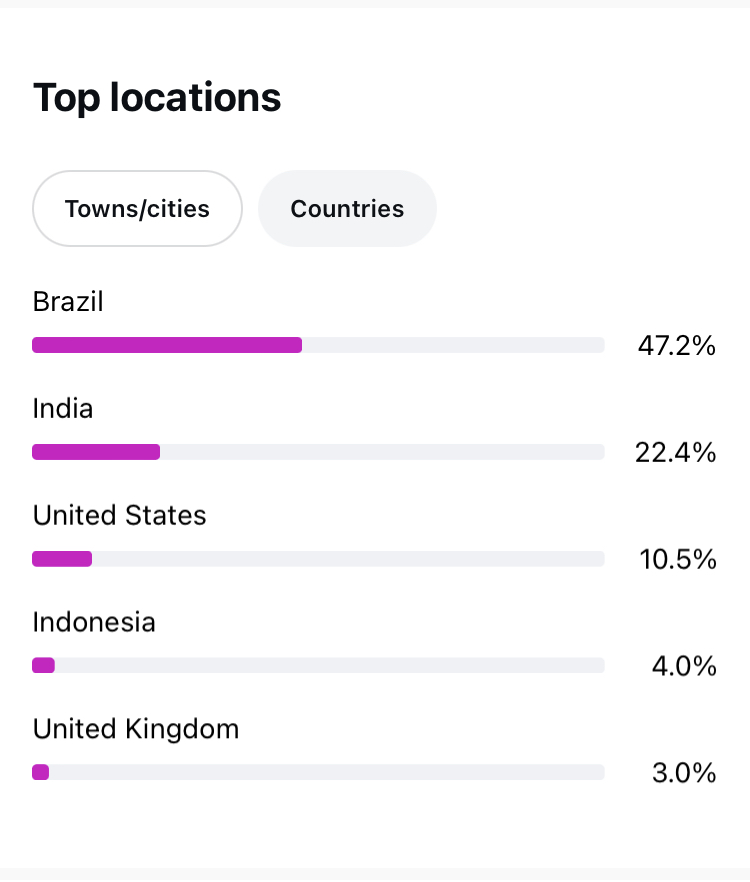Select the Countries tab

point(347,209)
